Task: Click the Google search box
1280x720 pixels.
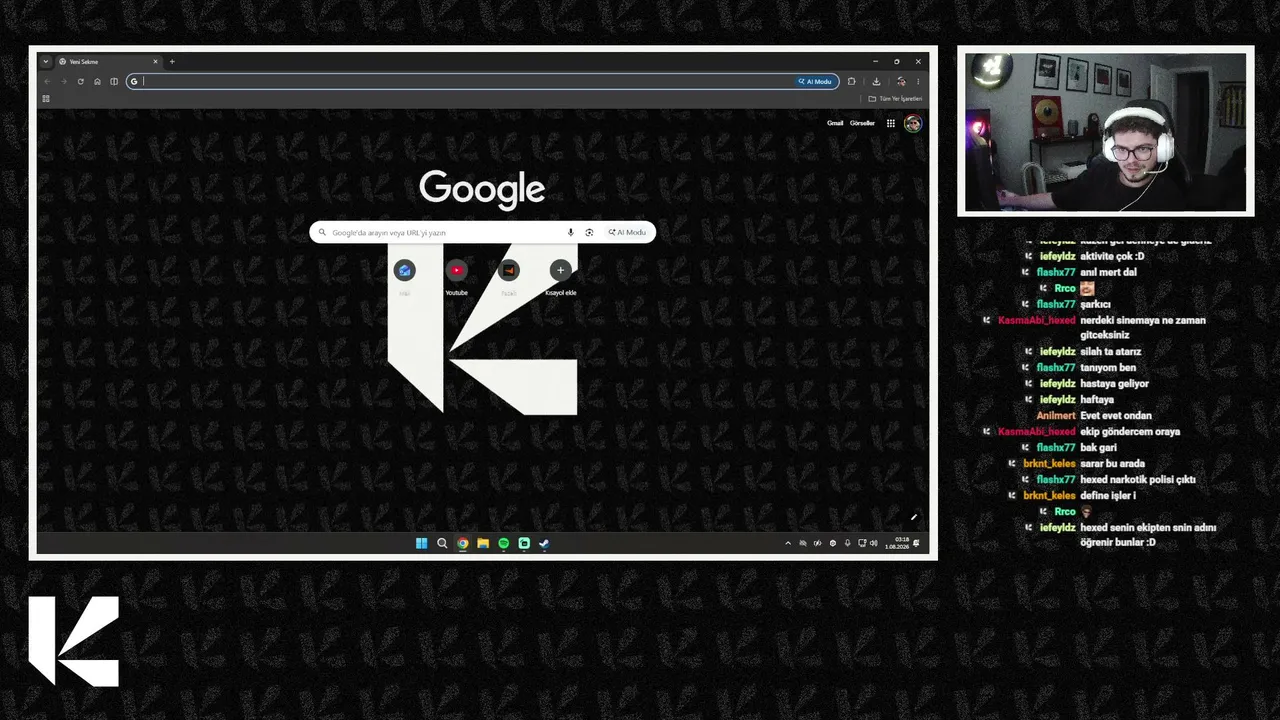Action: click(482, 232)
